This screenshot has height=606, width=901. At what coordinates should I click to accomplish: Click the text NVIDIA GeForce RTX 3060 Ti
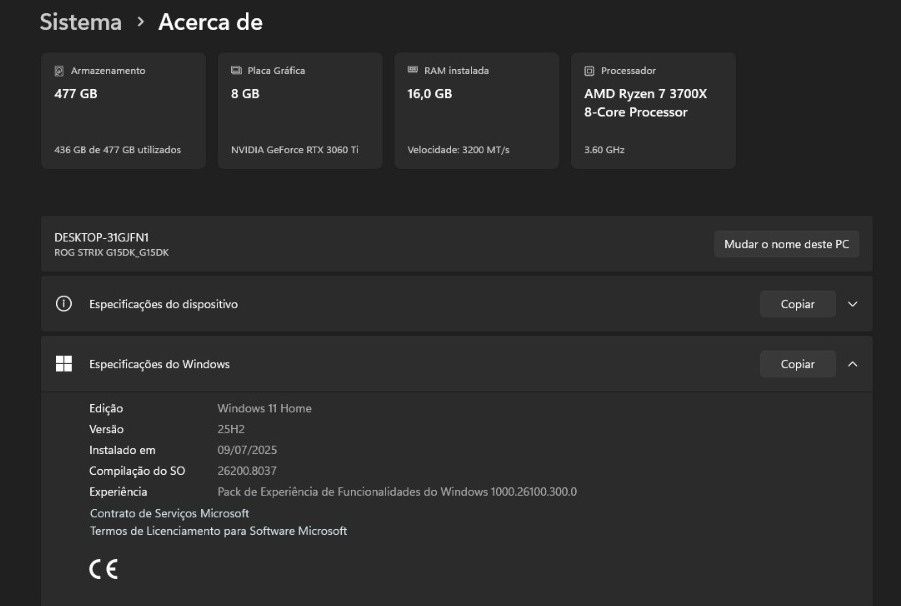coord(295,149)
